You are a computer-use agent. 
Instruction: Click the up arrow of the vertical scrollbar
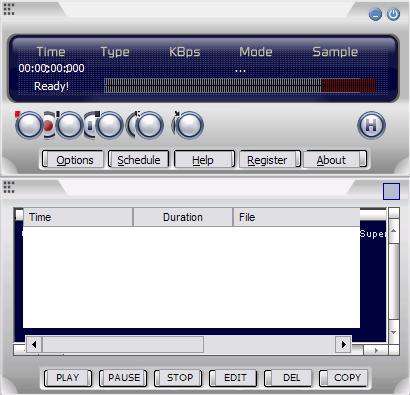point(394,231)
